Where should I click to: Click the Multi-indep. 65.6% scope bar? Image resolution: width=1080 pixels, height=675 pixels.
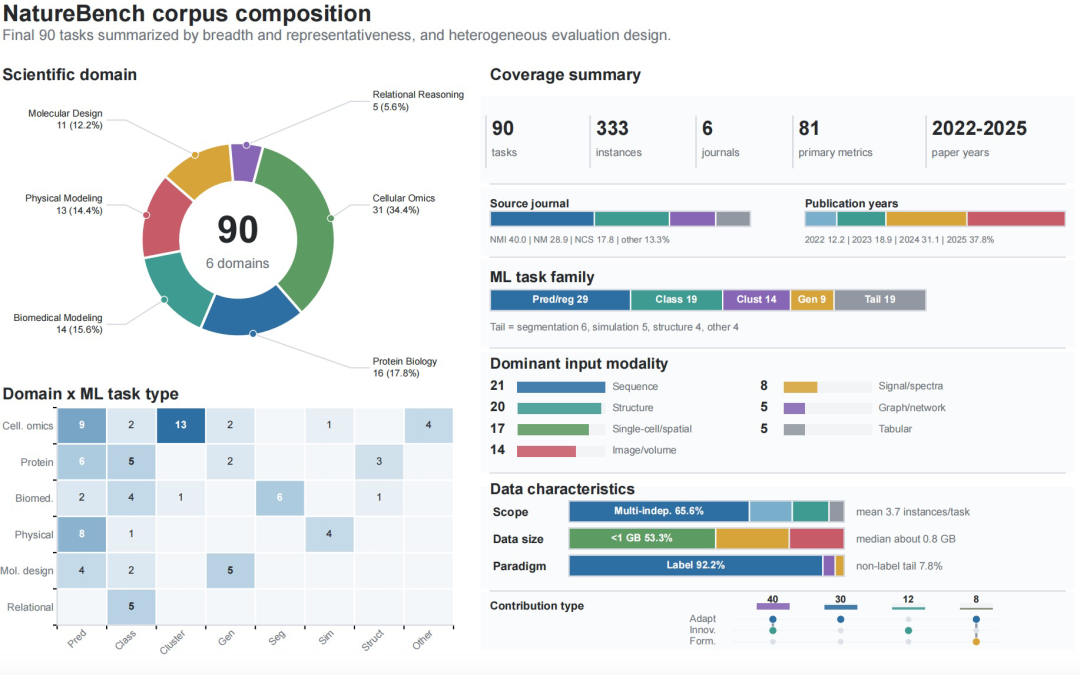[659, 512]
